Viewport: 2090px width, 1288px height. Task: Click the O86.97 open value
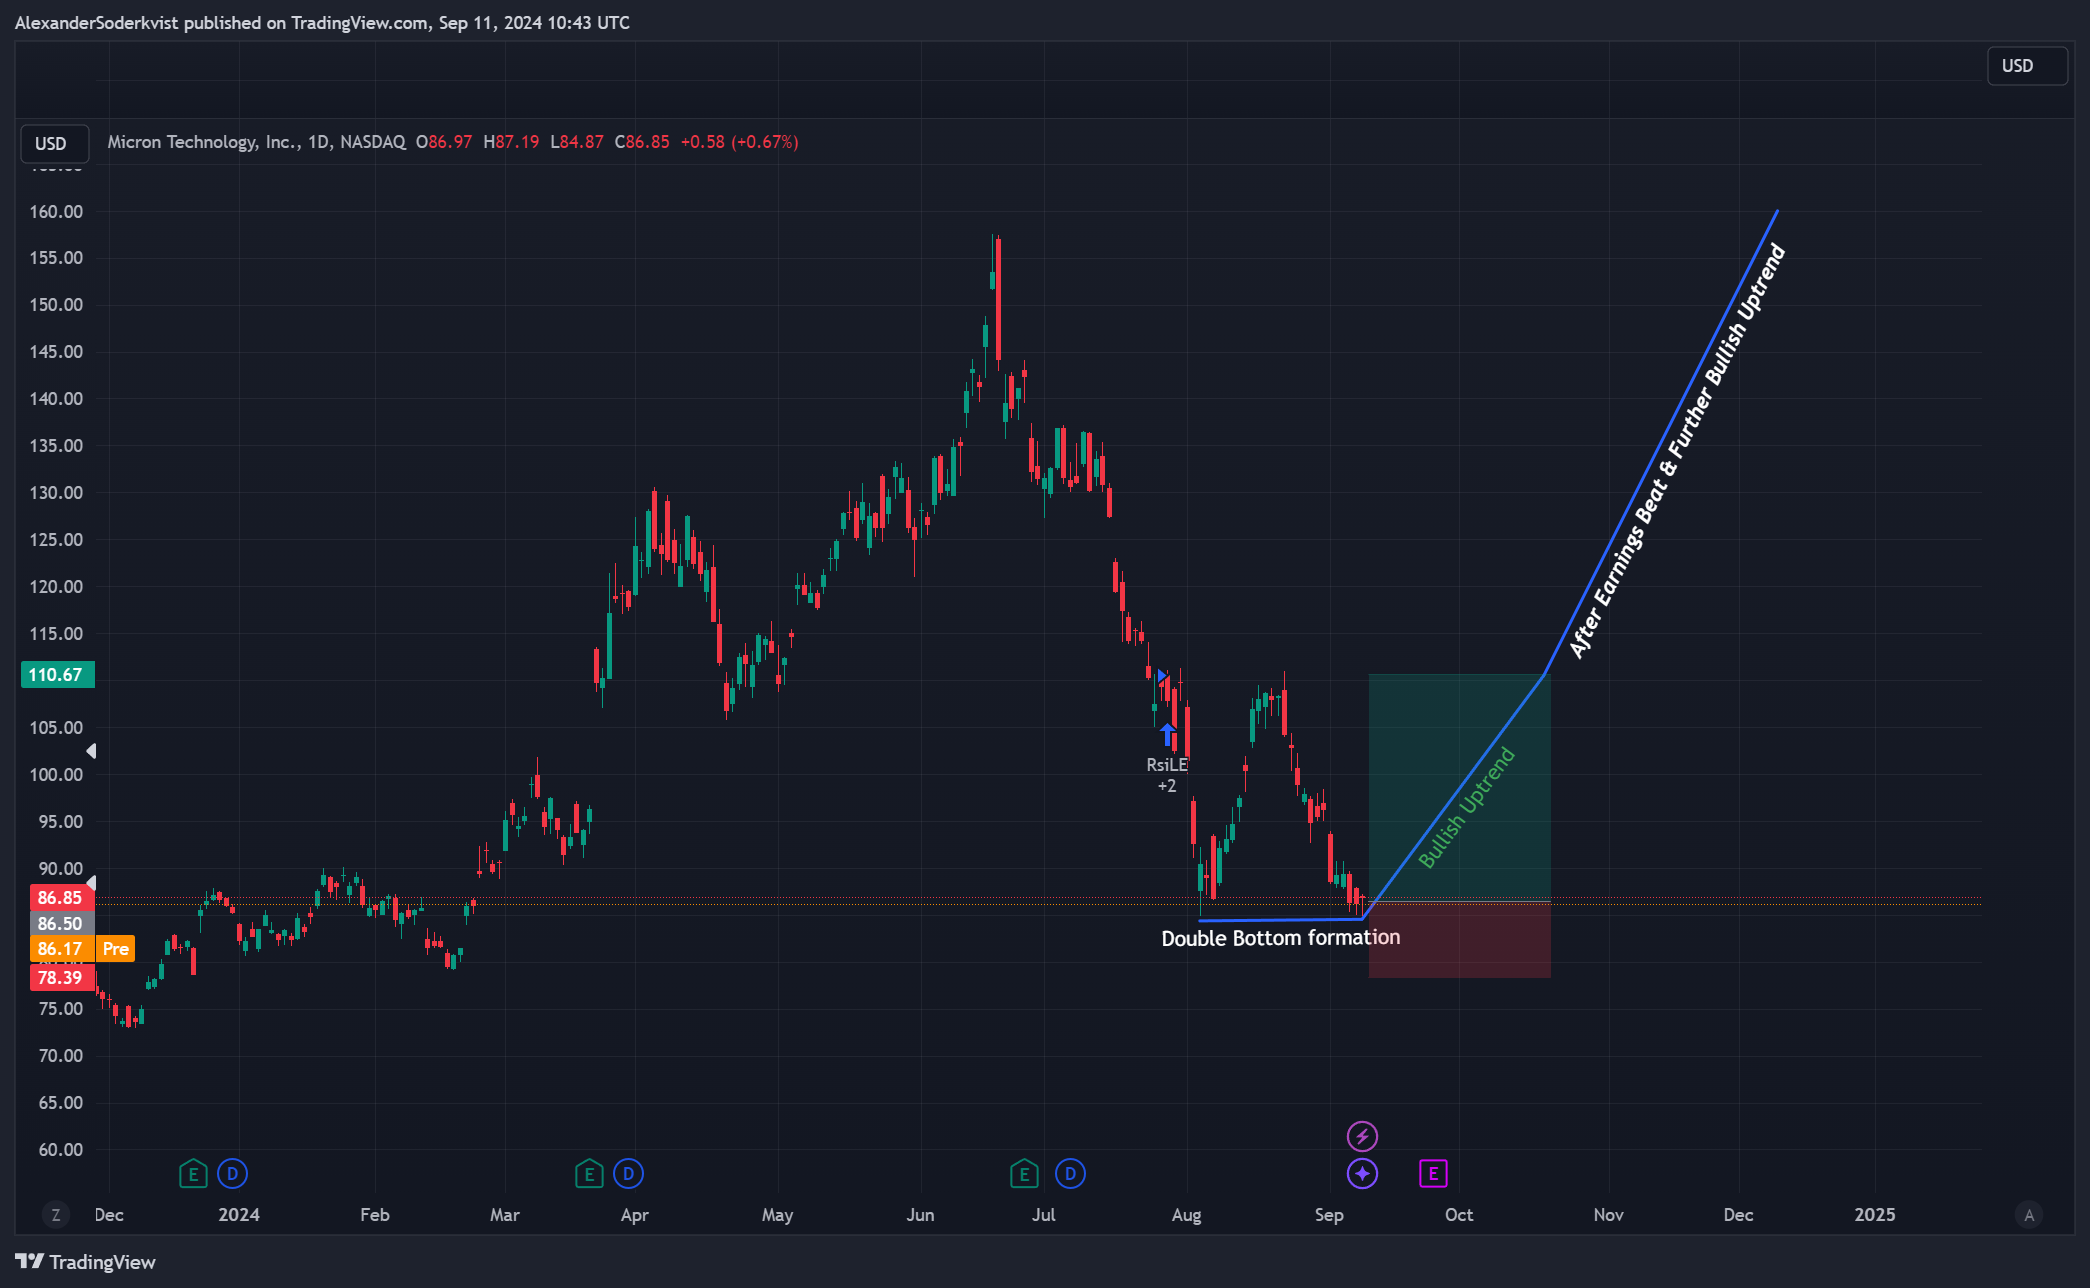tap(444, 142)
